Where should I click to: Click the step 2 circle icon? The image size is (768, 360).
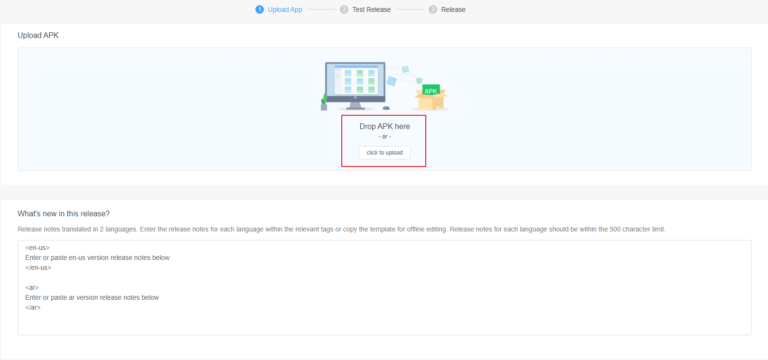[344, 9]
